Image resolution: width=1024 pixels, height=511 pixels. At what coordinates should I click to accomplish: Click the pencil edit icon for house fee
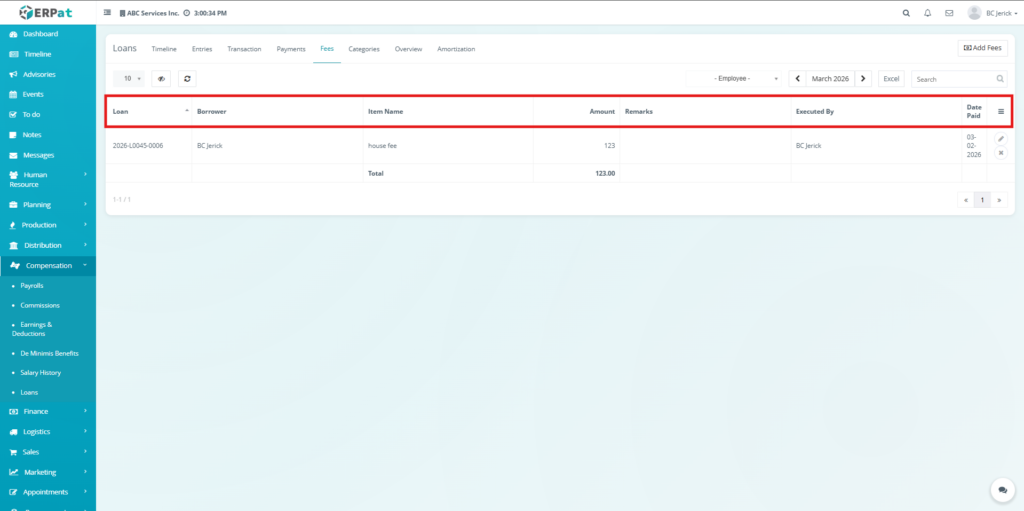pos(1001,139)
